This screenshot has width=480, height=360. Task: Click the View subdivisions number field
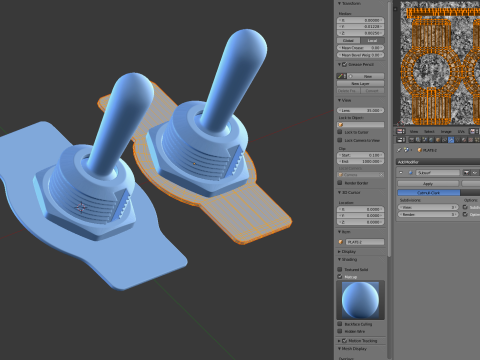pos(428,207)
